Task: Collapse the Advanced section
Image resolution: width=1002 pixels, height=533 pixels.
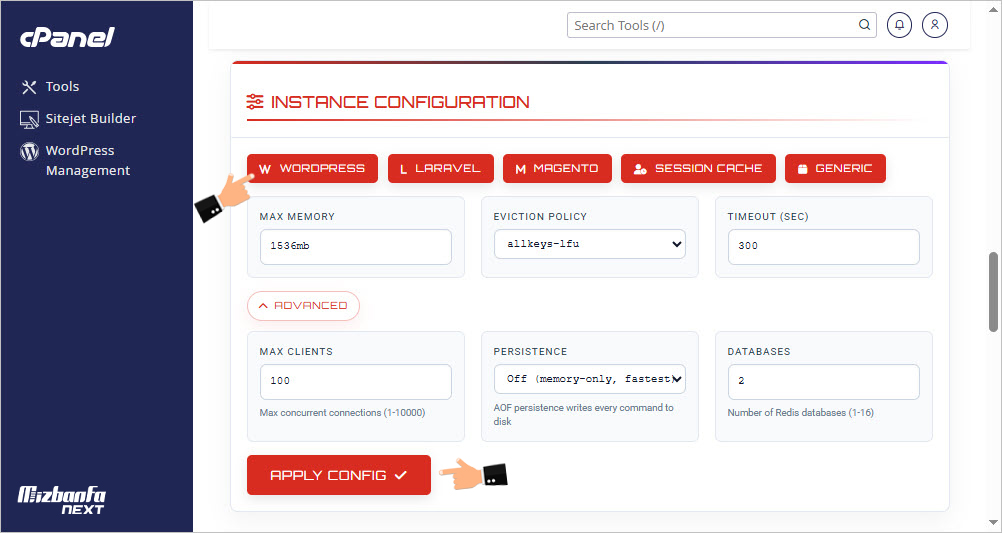Action: [x=304, y=306]
